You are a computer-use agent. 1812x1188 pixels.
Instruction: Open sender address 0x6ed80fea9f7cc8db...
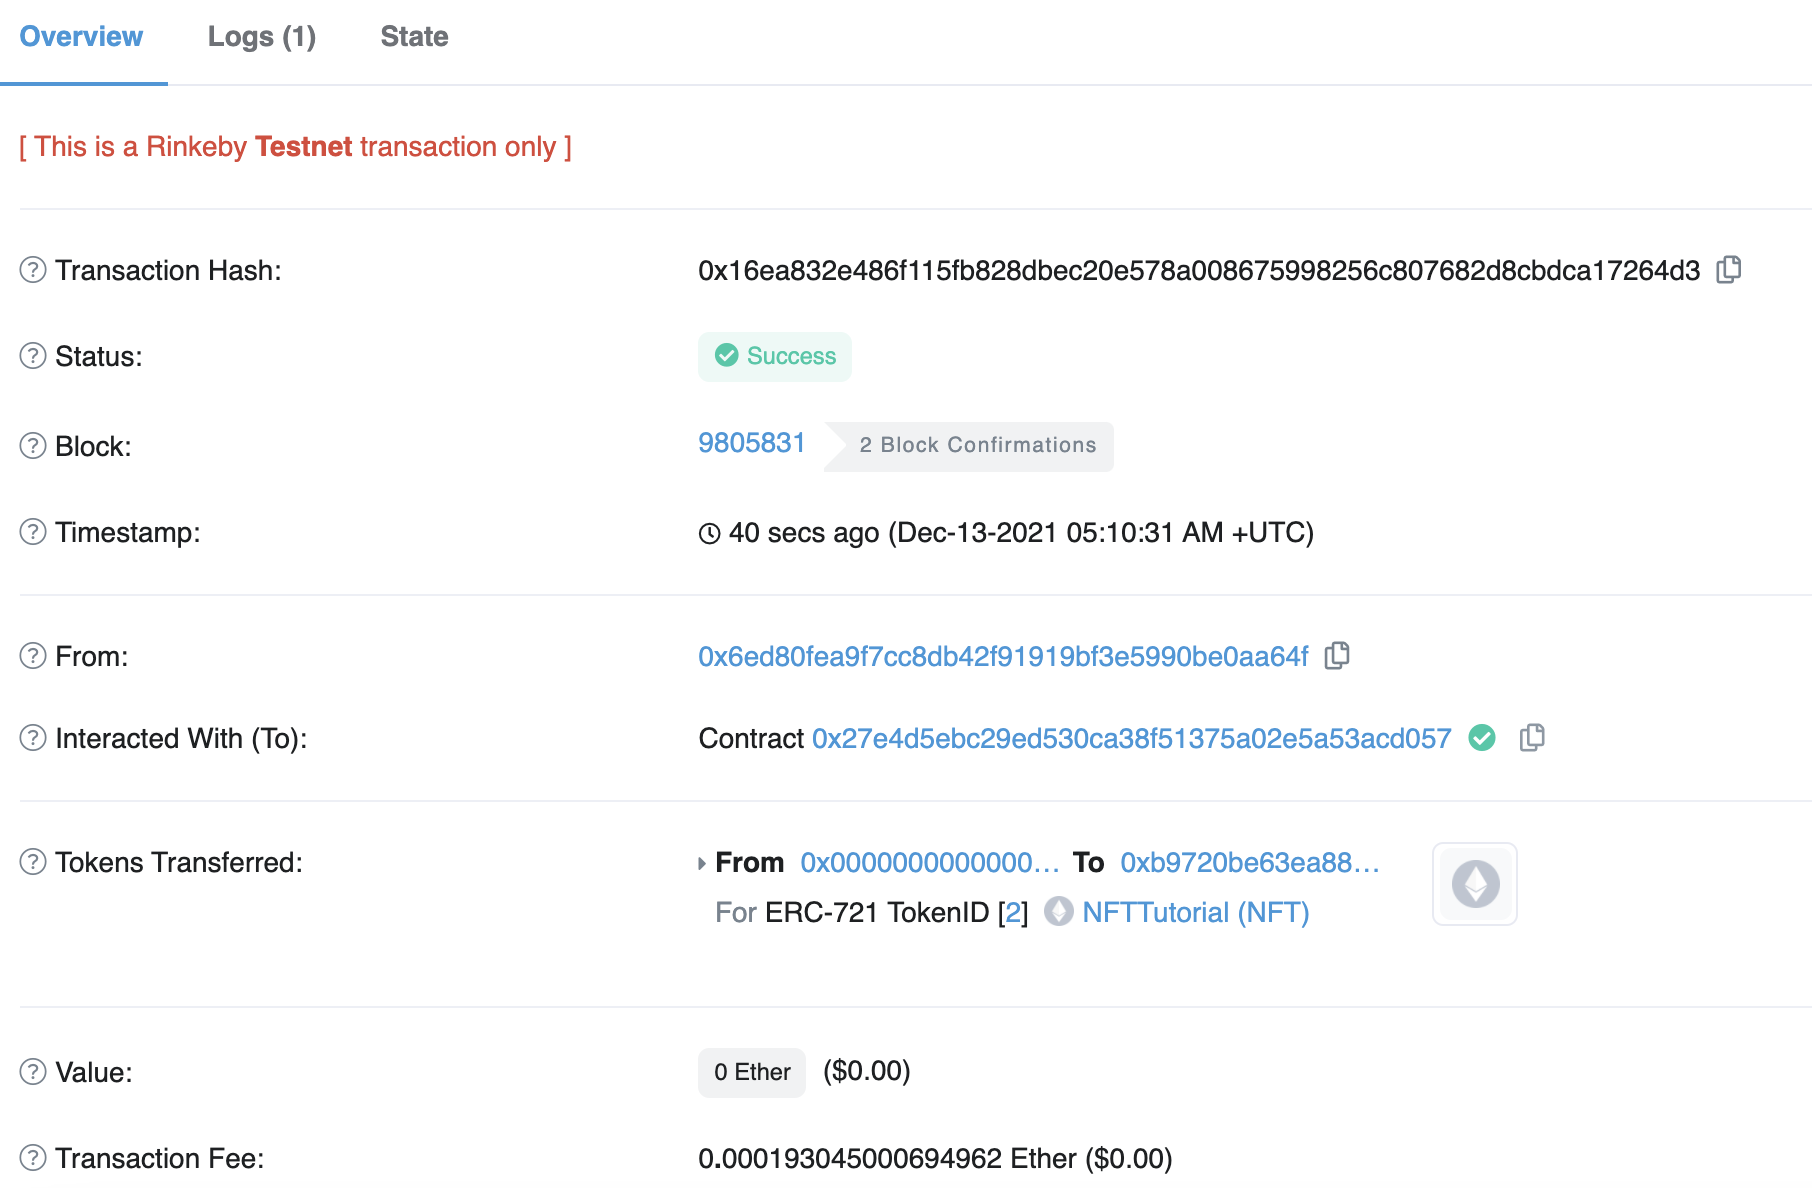pos(1003,657)
